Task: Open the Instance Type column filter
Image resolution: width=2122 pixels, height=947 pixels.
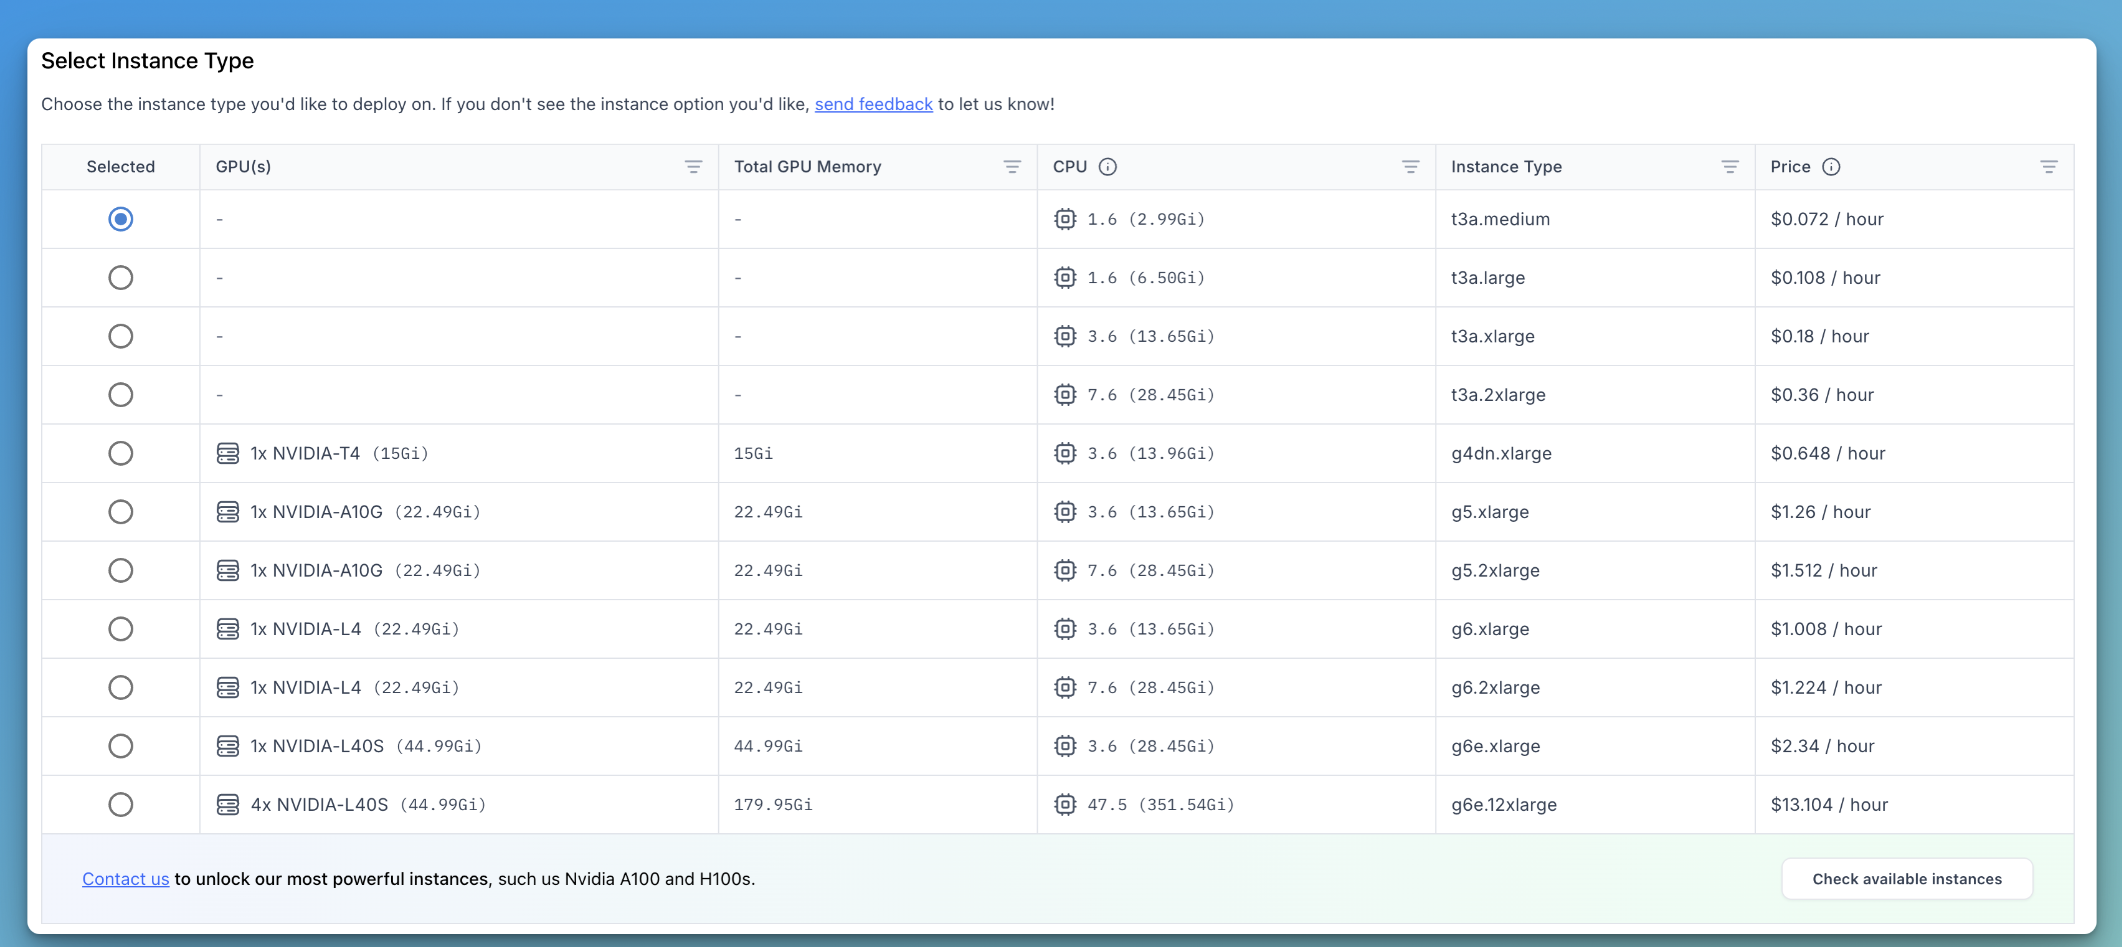Action: click(1729, 167)
